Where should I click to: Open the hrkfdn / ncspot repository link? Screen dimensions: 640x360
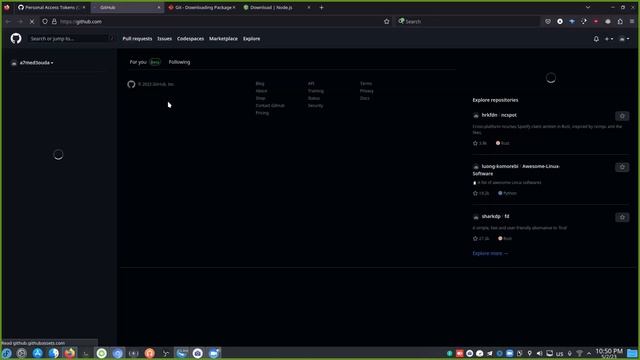(499, 115)
